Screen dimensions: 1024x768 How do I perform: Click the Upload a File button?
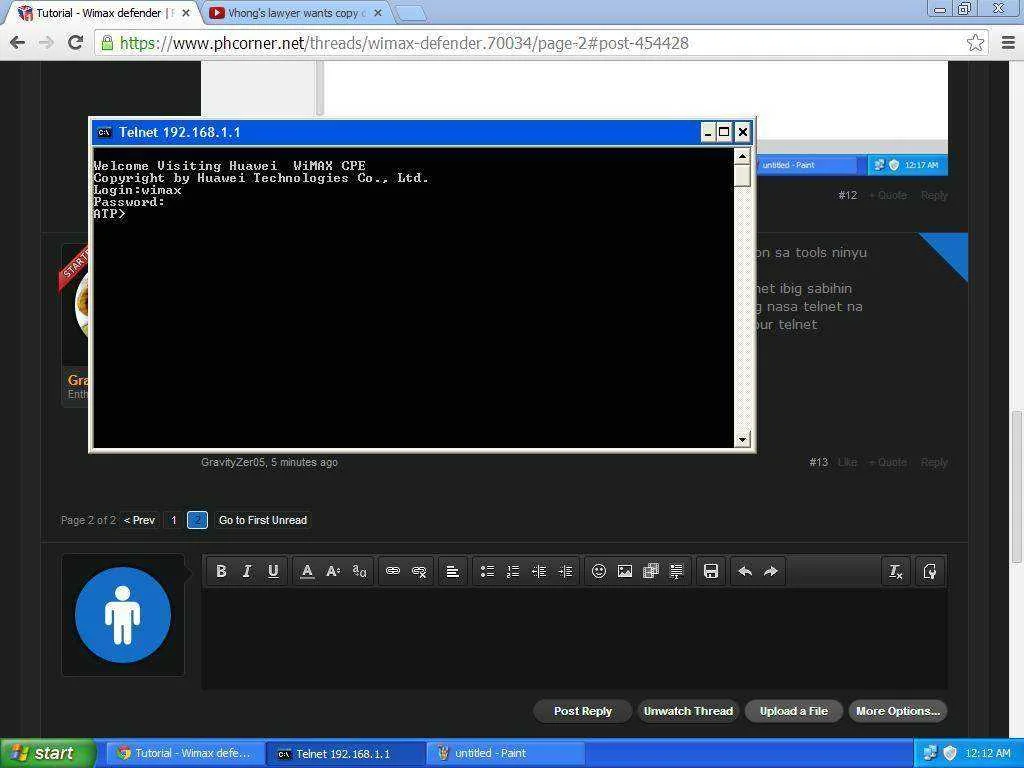[793, 711]
